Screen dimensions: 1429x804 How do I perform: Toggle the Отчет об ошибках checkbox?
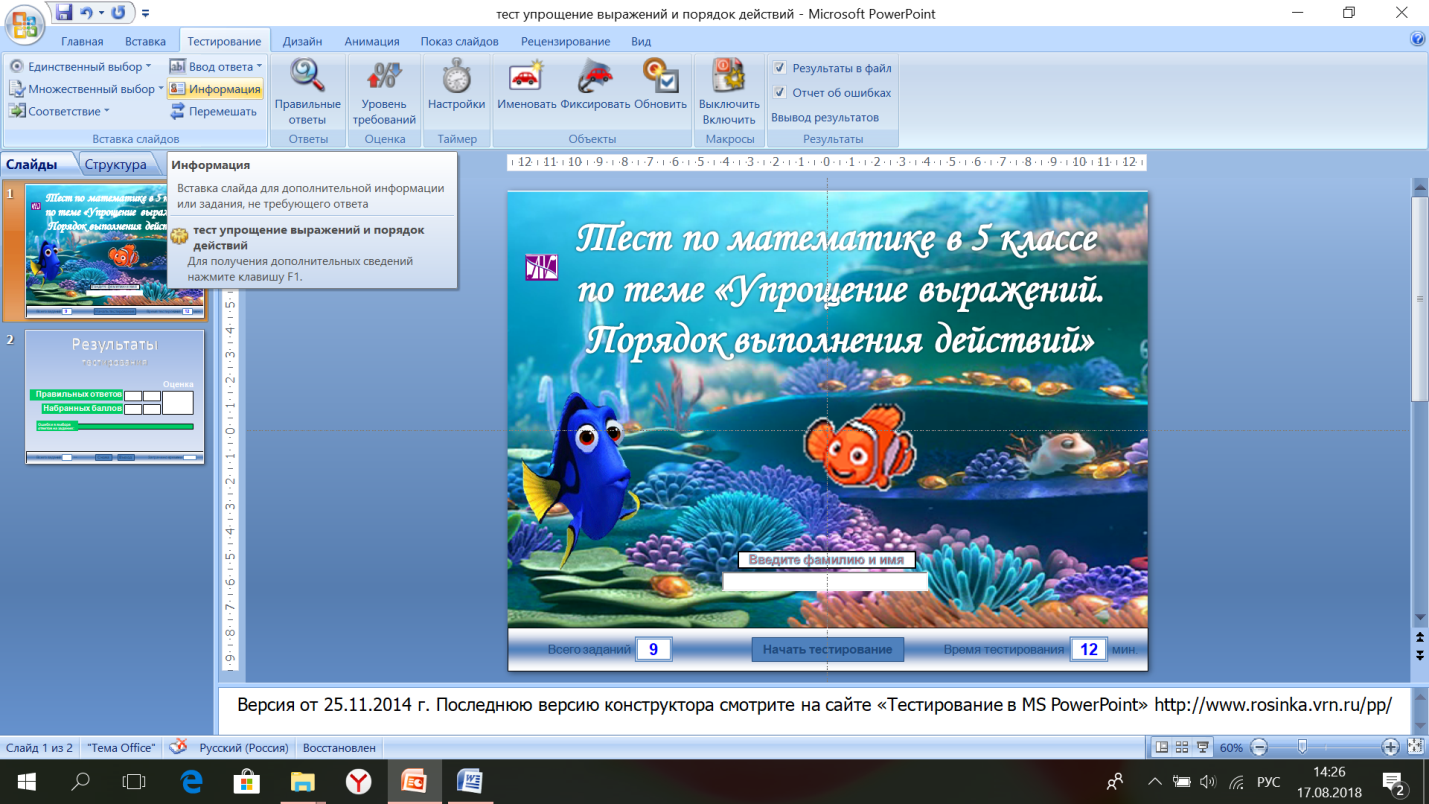(780, 92)
